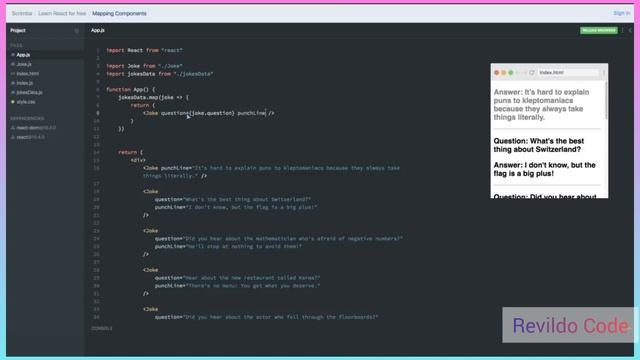Click the Project sidebar header
The image size is (640, 360).
(18, 31)
